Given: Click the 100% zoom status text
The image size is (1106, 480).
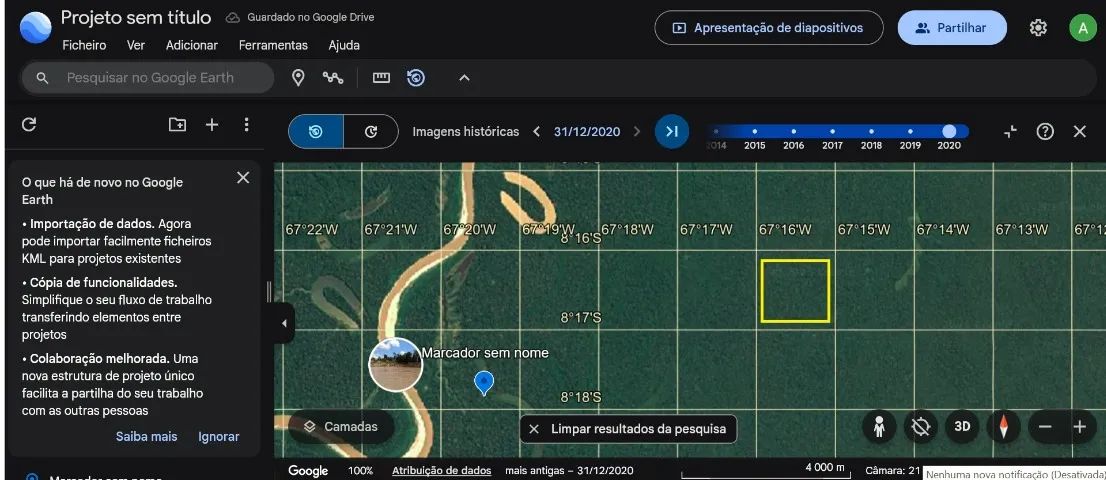Looking at the screenshot, I should (360, 470).
